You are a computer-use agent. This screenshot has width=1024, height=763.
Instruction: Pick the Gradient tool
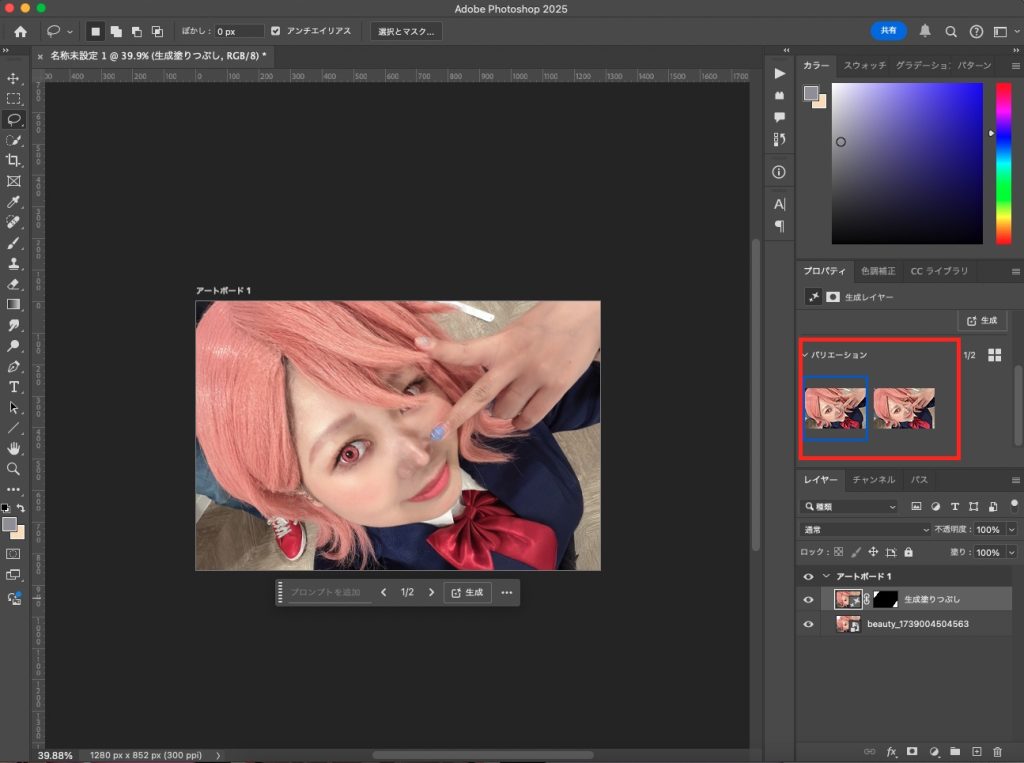coord(13,304)
